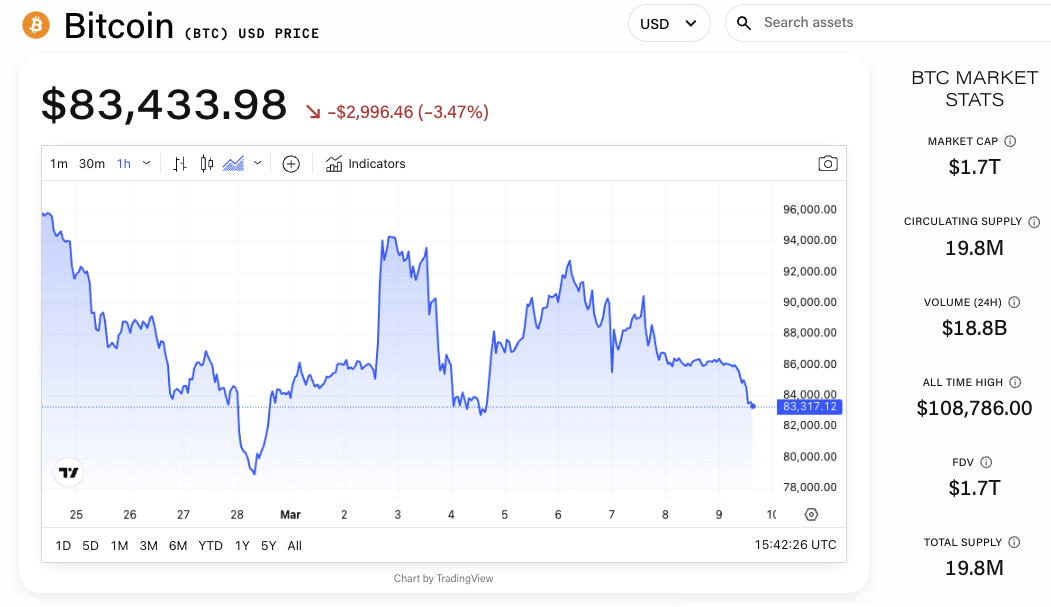The width and height of the screenshot is (1051, 607).
Task: Show info for All Time High
Action: pyautogui.click(x=1015, y=382)
